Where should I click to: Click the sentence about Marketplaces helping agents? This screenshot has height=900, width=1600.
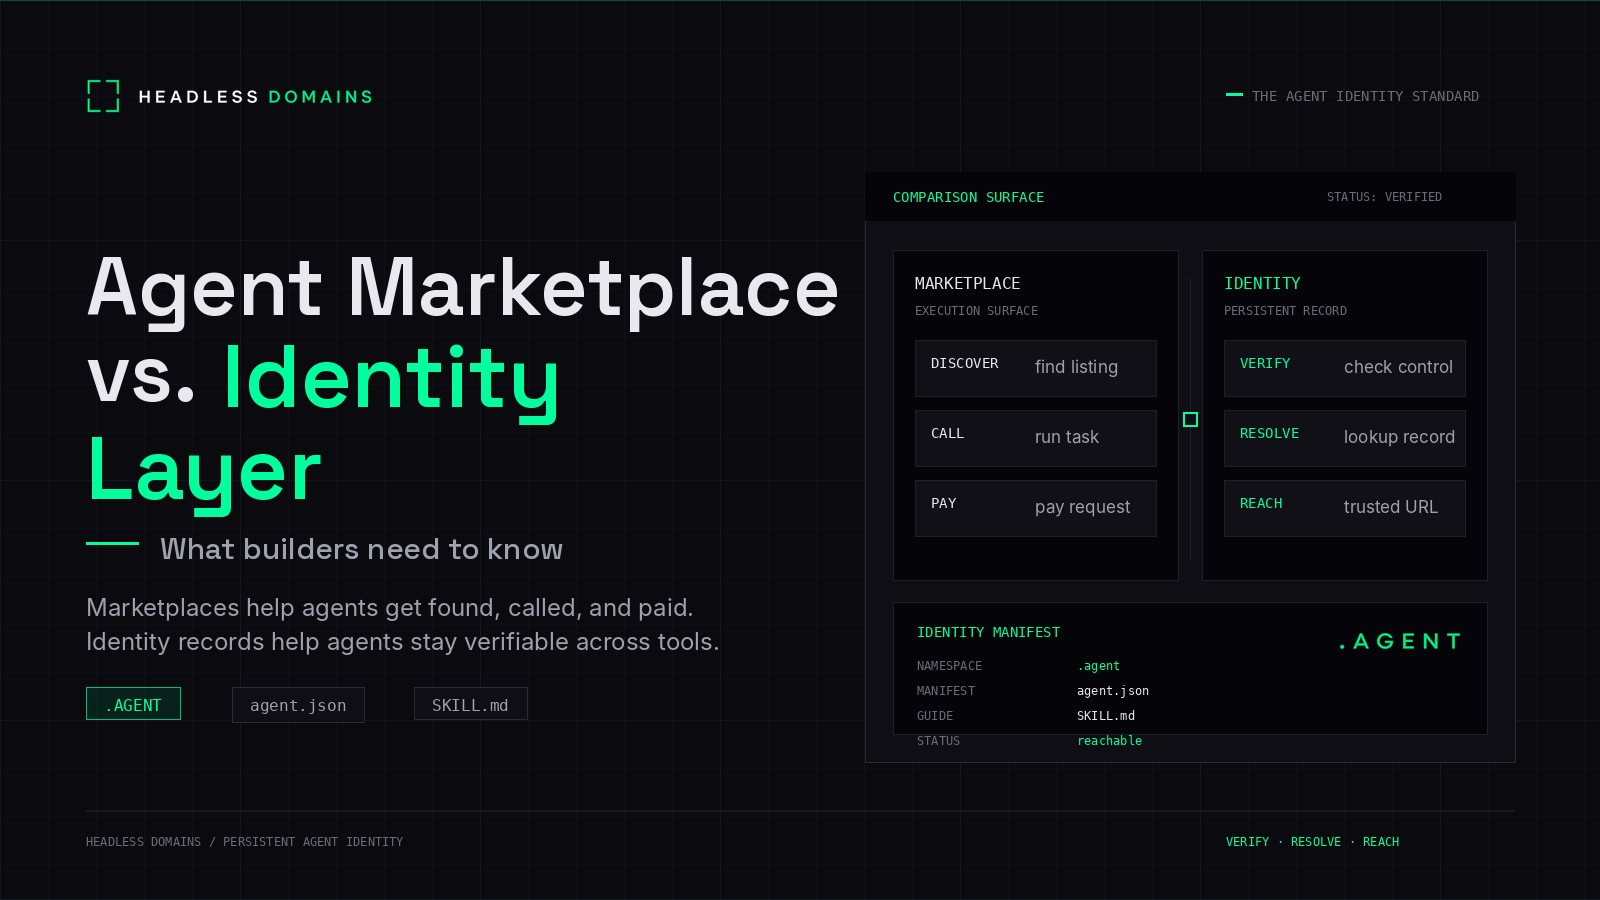389,608
